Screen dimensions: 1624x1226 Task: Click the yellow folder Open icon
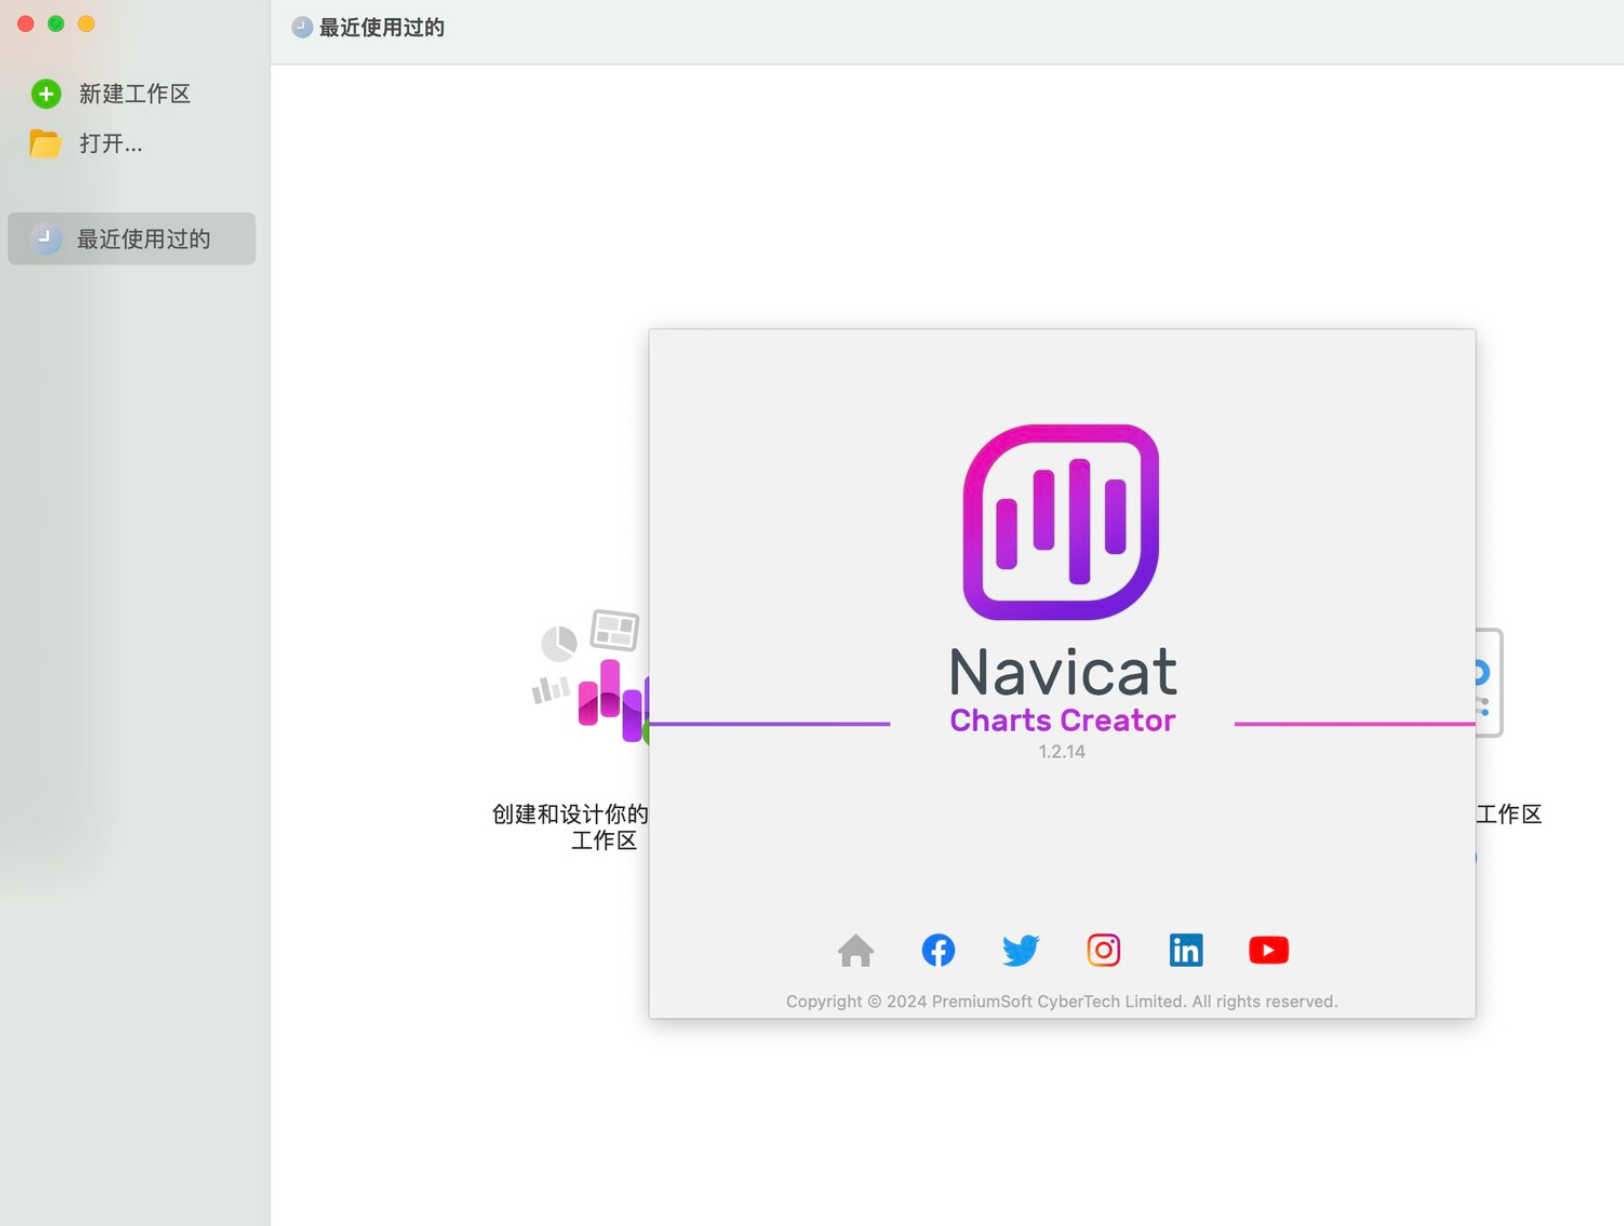pos(45,144)
